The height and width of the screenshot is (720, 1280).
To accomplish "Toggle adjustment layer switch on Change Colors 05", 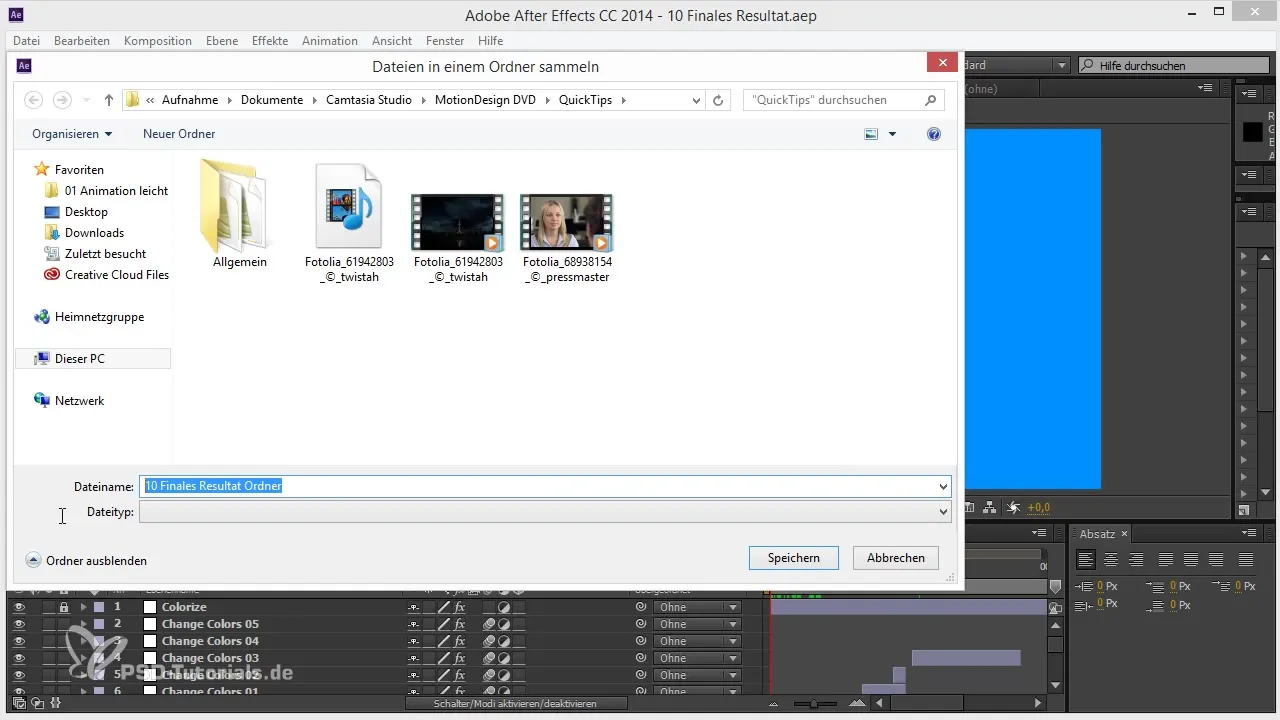I will tap(504, 624).
